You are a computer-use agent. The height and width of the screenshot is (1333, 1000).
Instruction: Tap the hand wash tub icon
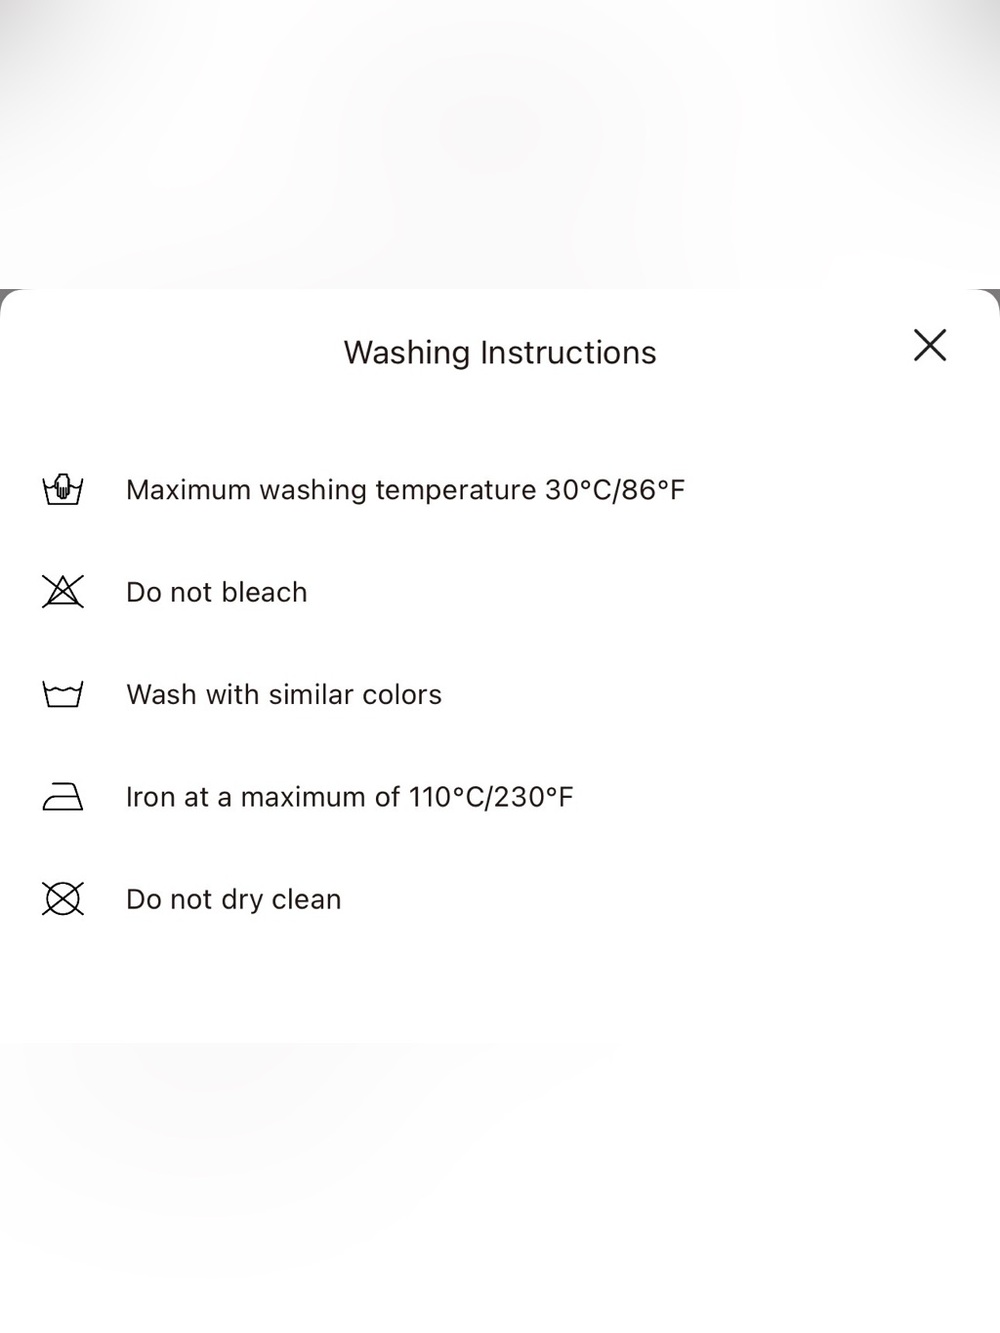coord(63,489)
